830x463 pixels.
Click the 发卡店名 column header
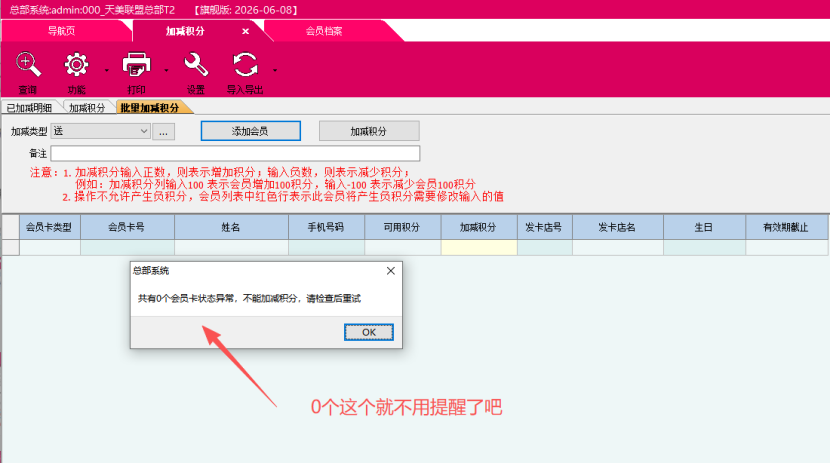coord(618,227)
